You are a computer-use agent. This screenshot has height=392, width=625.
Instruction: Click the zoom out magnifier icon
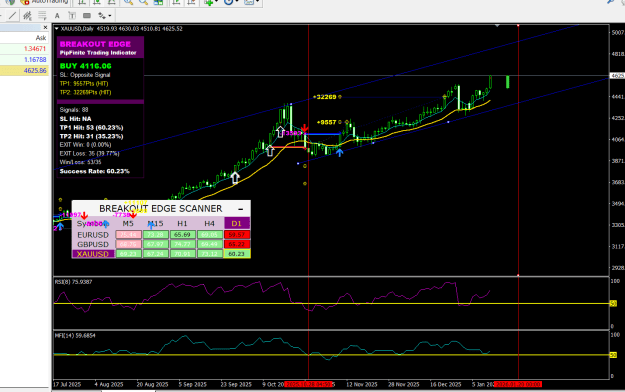point(143,2)
